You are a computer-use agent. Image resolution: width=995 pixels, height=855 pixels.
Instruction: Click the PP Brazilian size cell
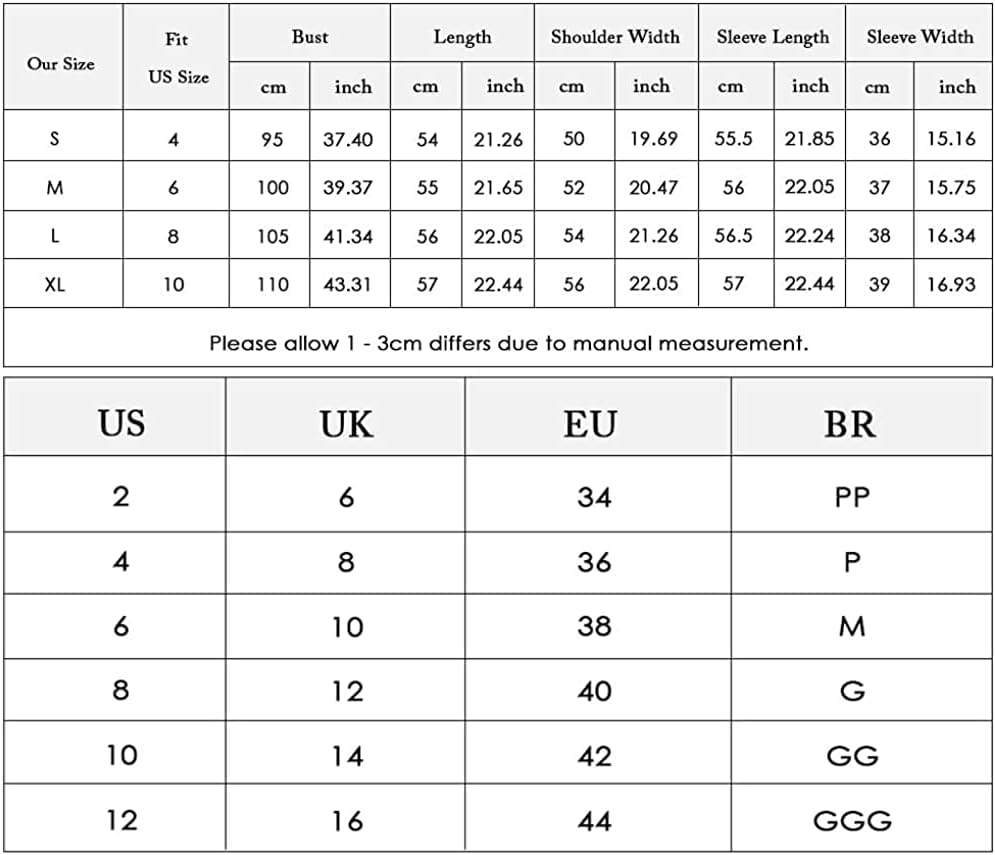coord(852,496)
